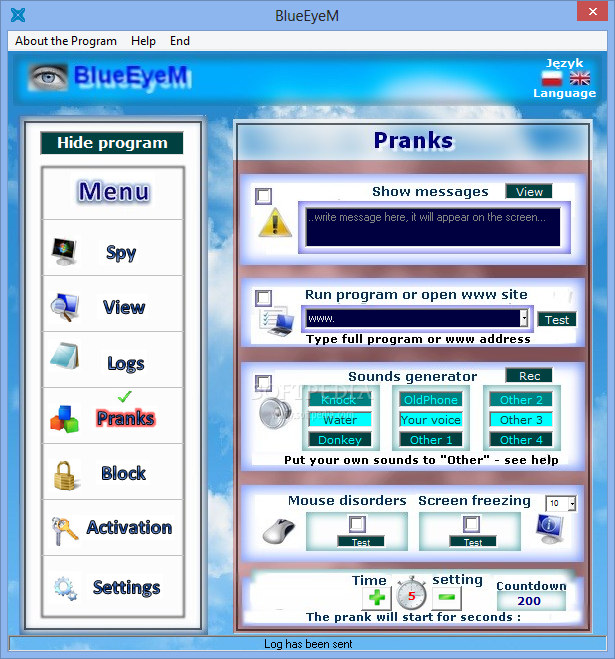Select the Water sound
The height and width of the screenshot is (659, 615).
click(x=340, y=419)
